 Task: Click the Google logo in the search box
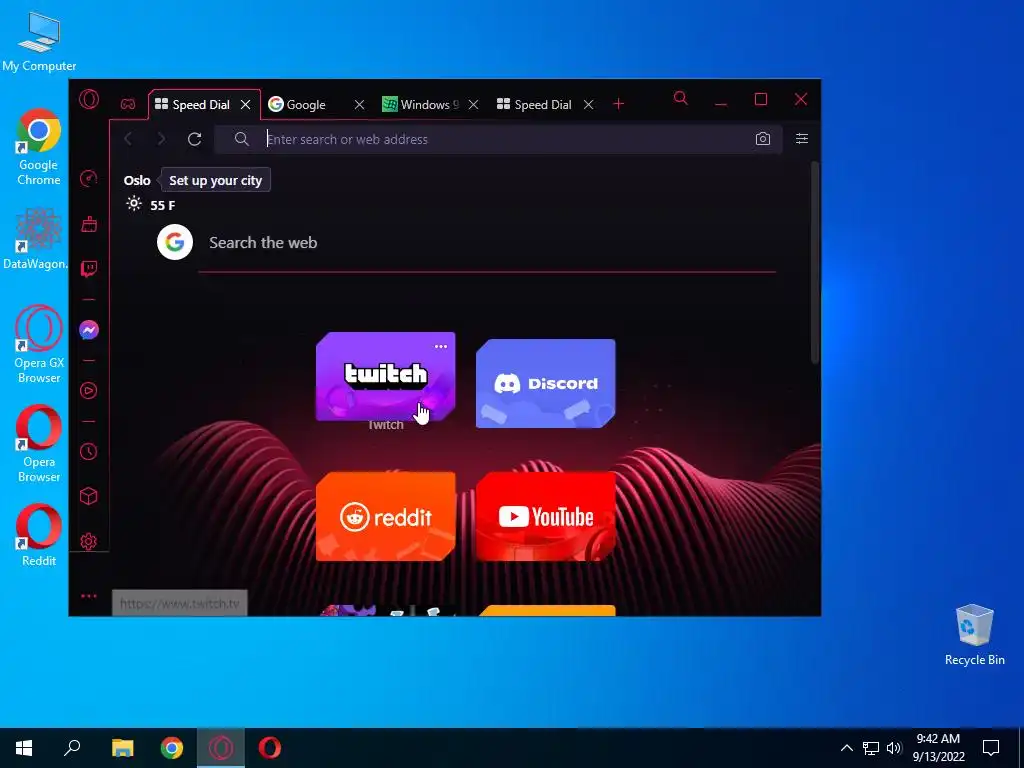174,242
